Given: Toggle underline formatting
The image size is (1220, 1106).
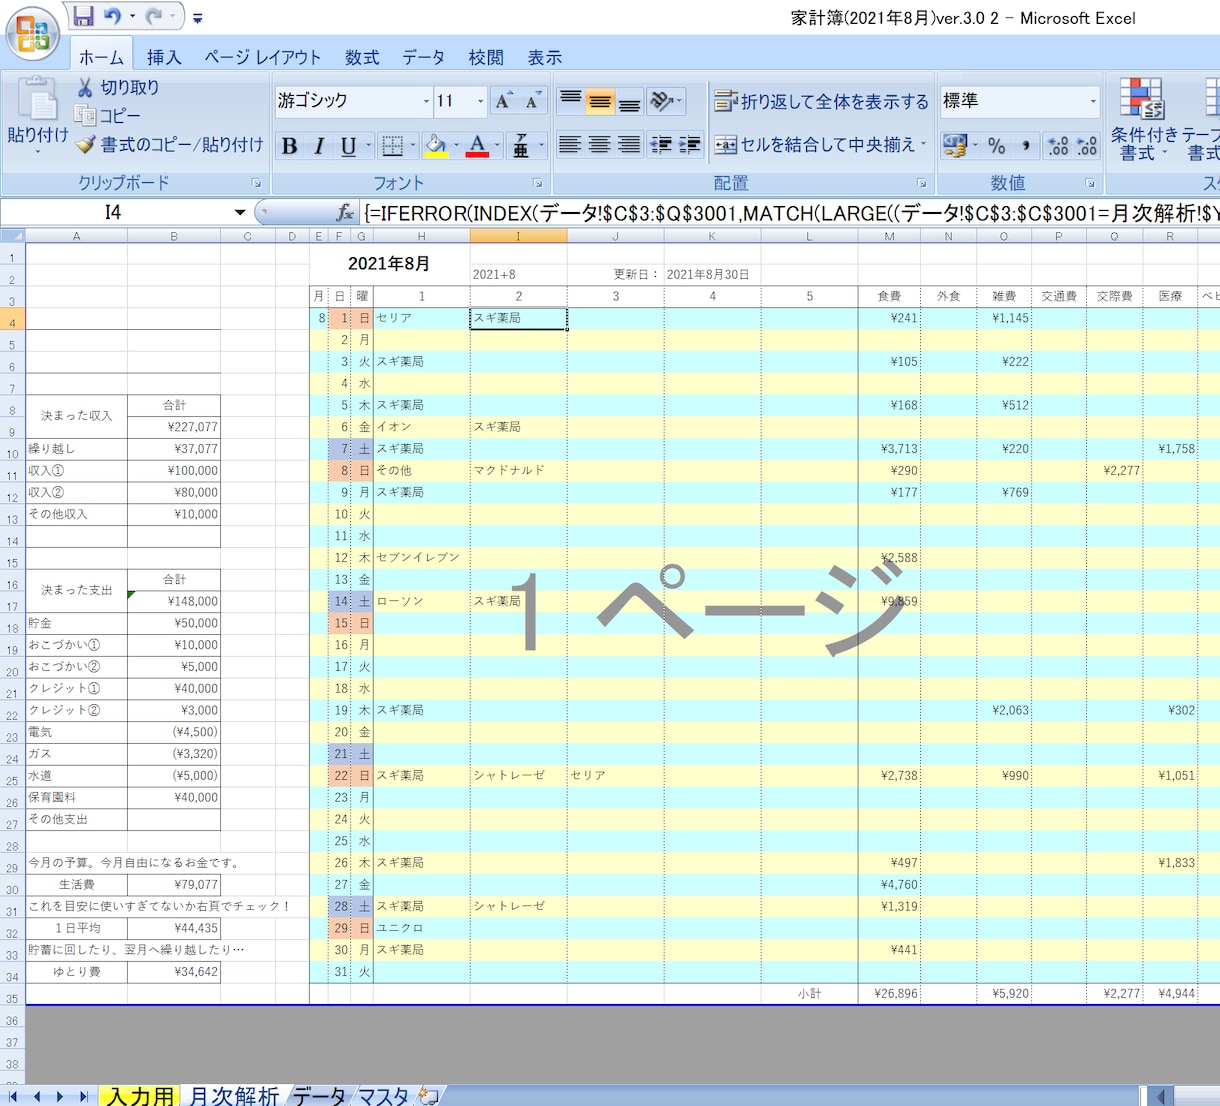Looking at the screenshot, I should pyautogui.click(x=348, y=146).
